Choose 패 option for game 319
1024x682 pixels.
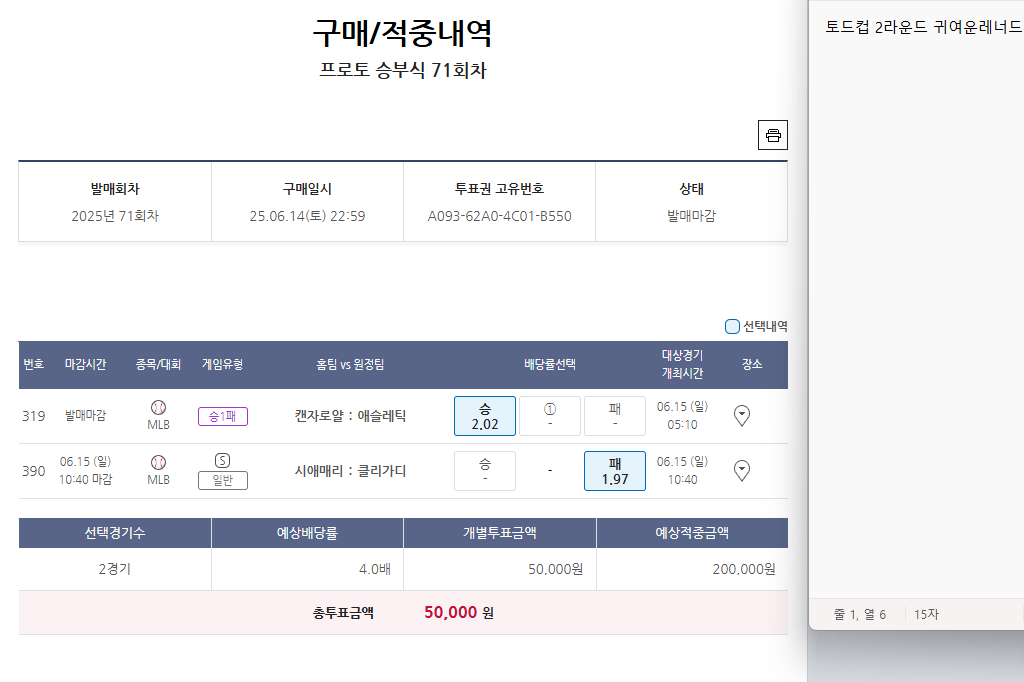coord(615,416)
